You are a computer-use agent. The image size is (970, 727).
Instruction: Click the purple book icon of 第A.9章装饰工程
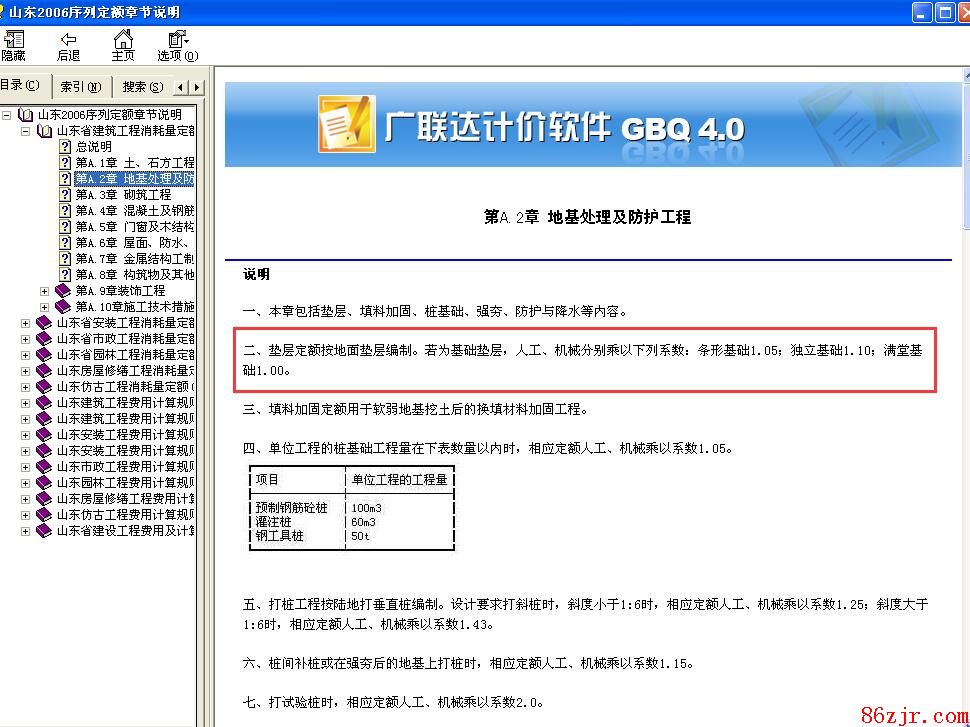tap(63, 291)
